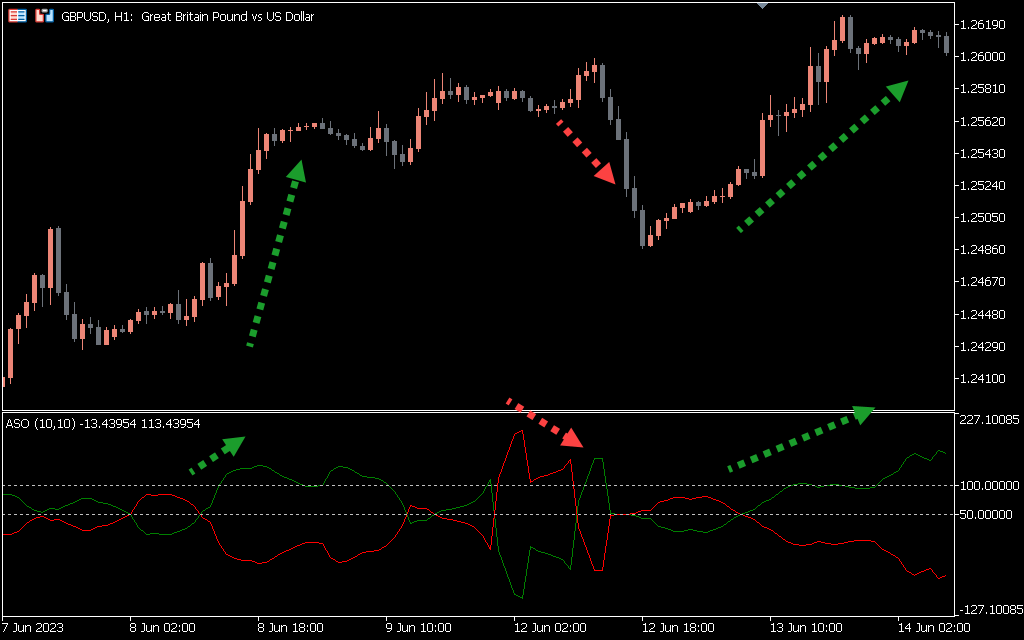Click the divider between chart and indicator
Screen dimensions: 1024x640
coord(480,411)
